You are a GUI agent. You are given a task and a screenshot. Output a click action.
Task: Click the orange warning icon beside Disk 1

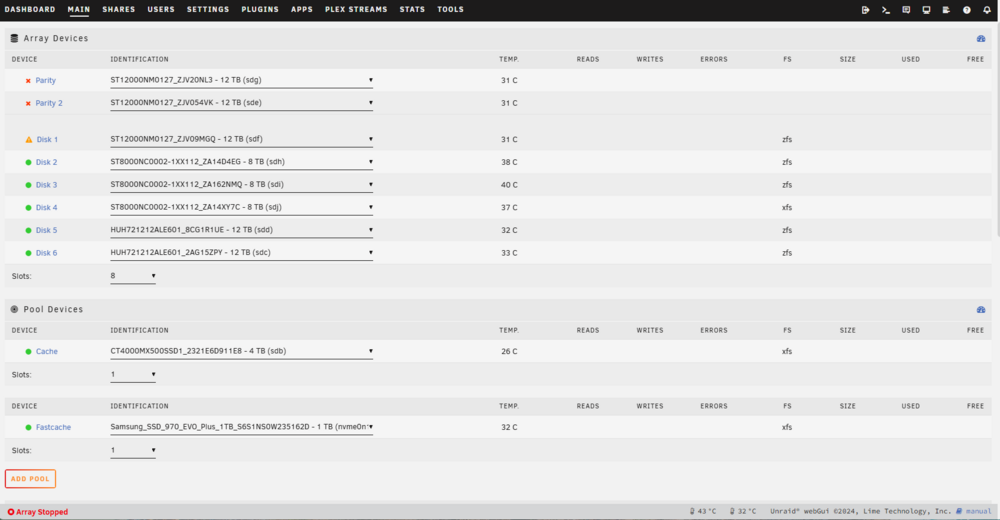click(29, 139)
